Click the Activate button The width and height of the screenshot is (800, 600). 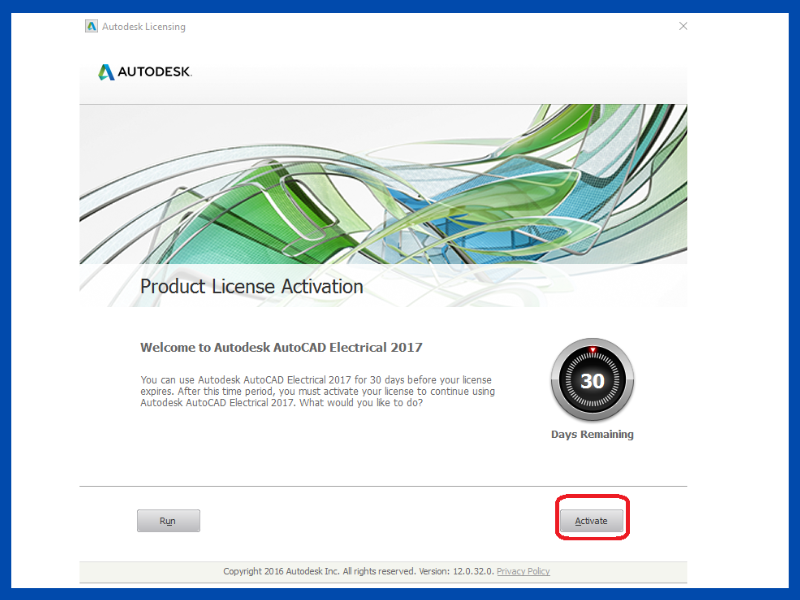click(592, 521)
